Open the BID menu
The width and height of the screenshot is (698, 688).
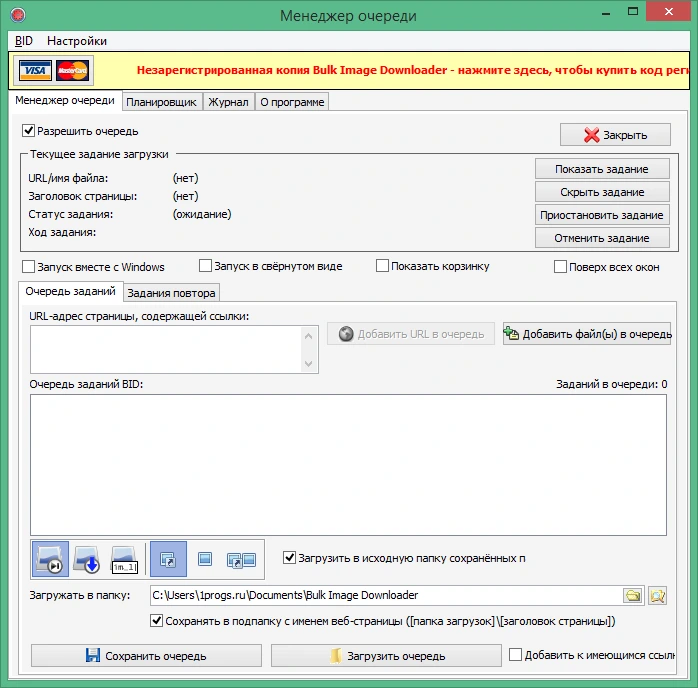[x=24, y=41]
